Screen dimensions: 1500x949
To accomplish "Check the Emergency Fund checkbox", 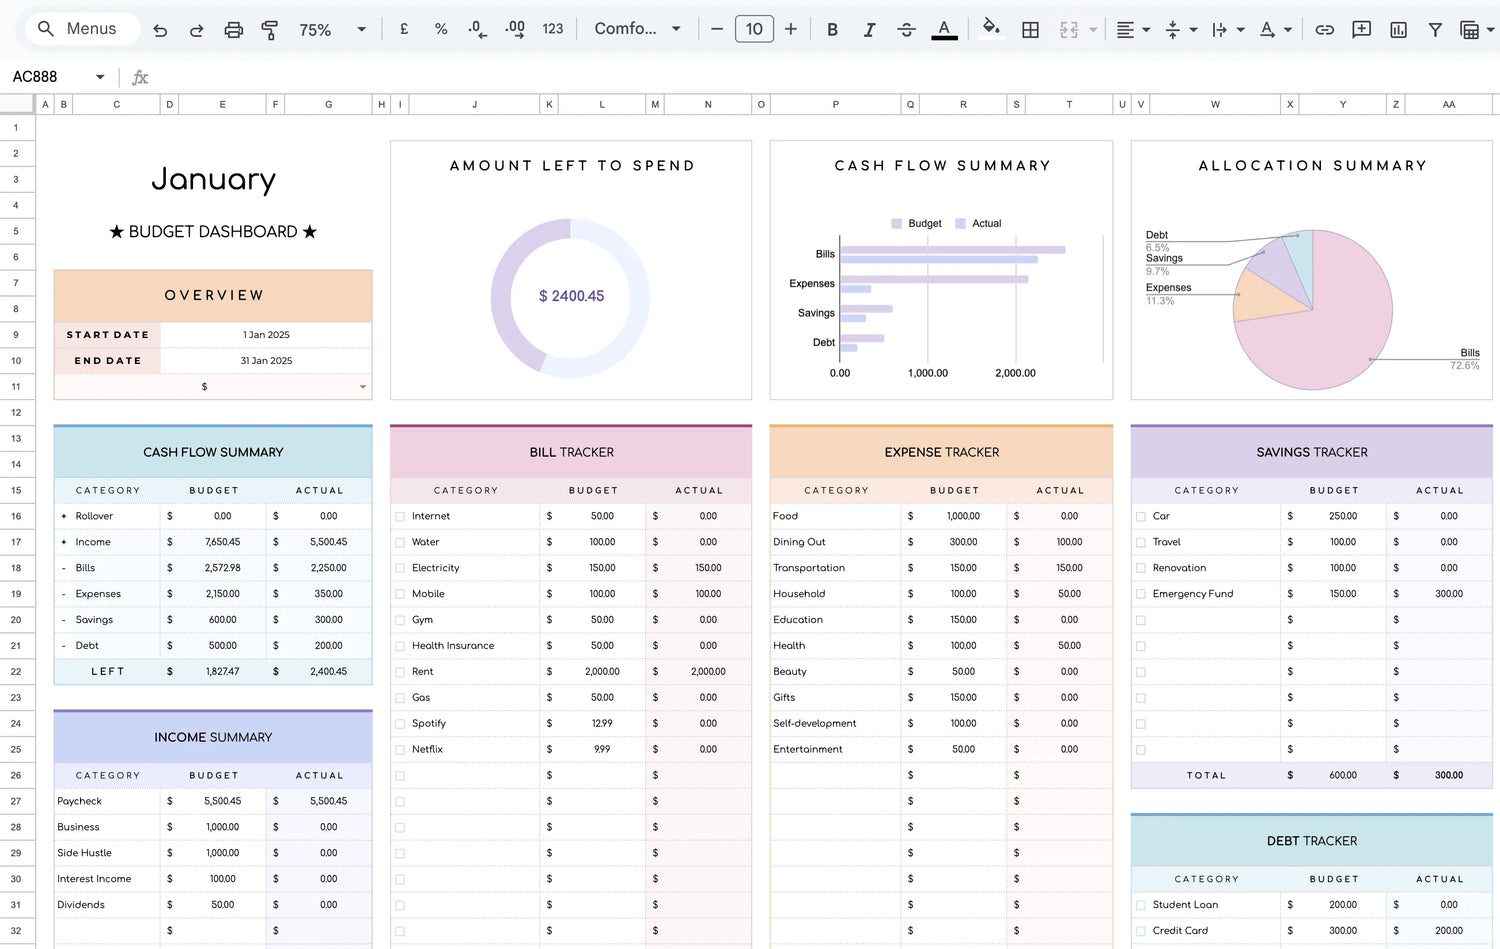I will [x=1141, y=595].
